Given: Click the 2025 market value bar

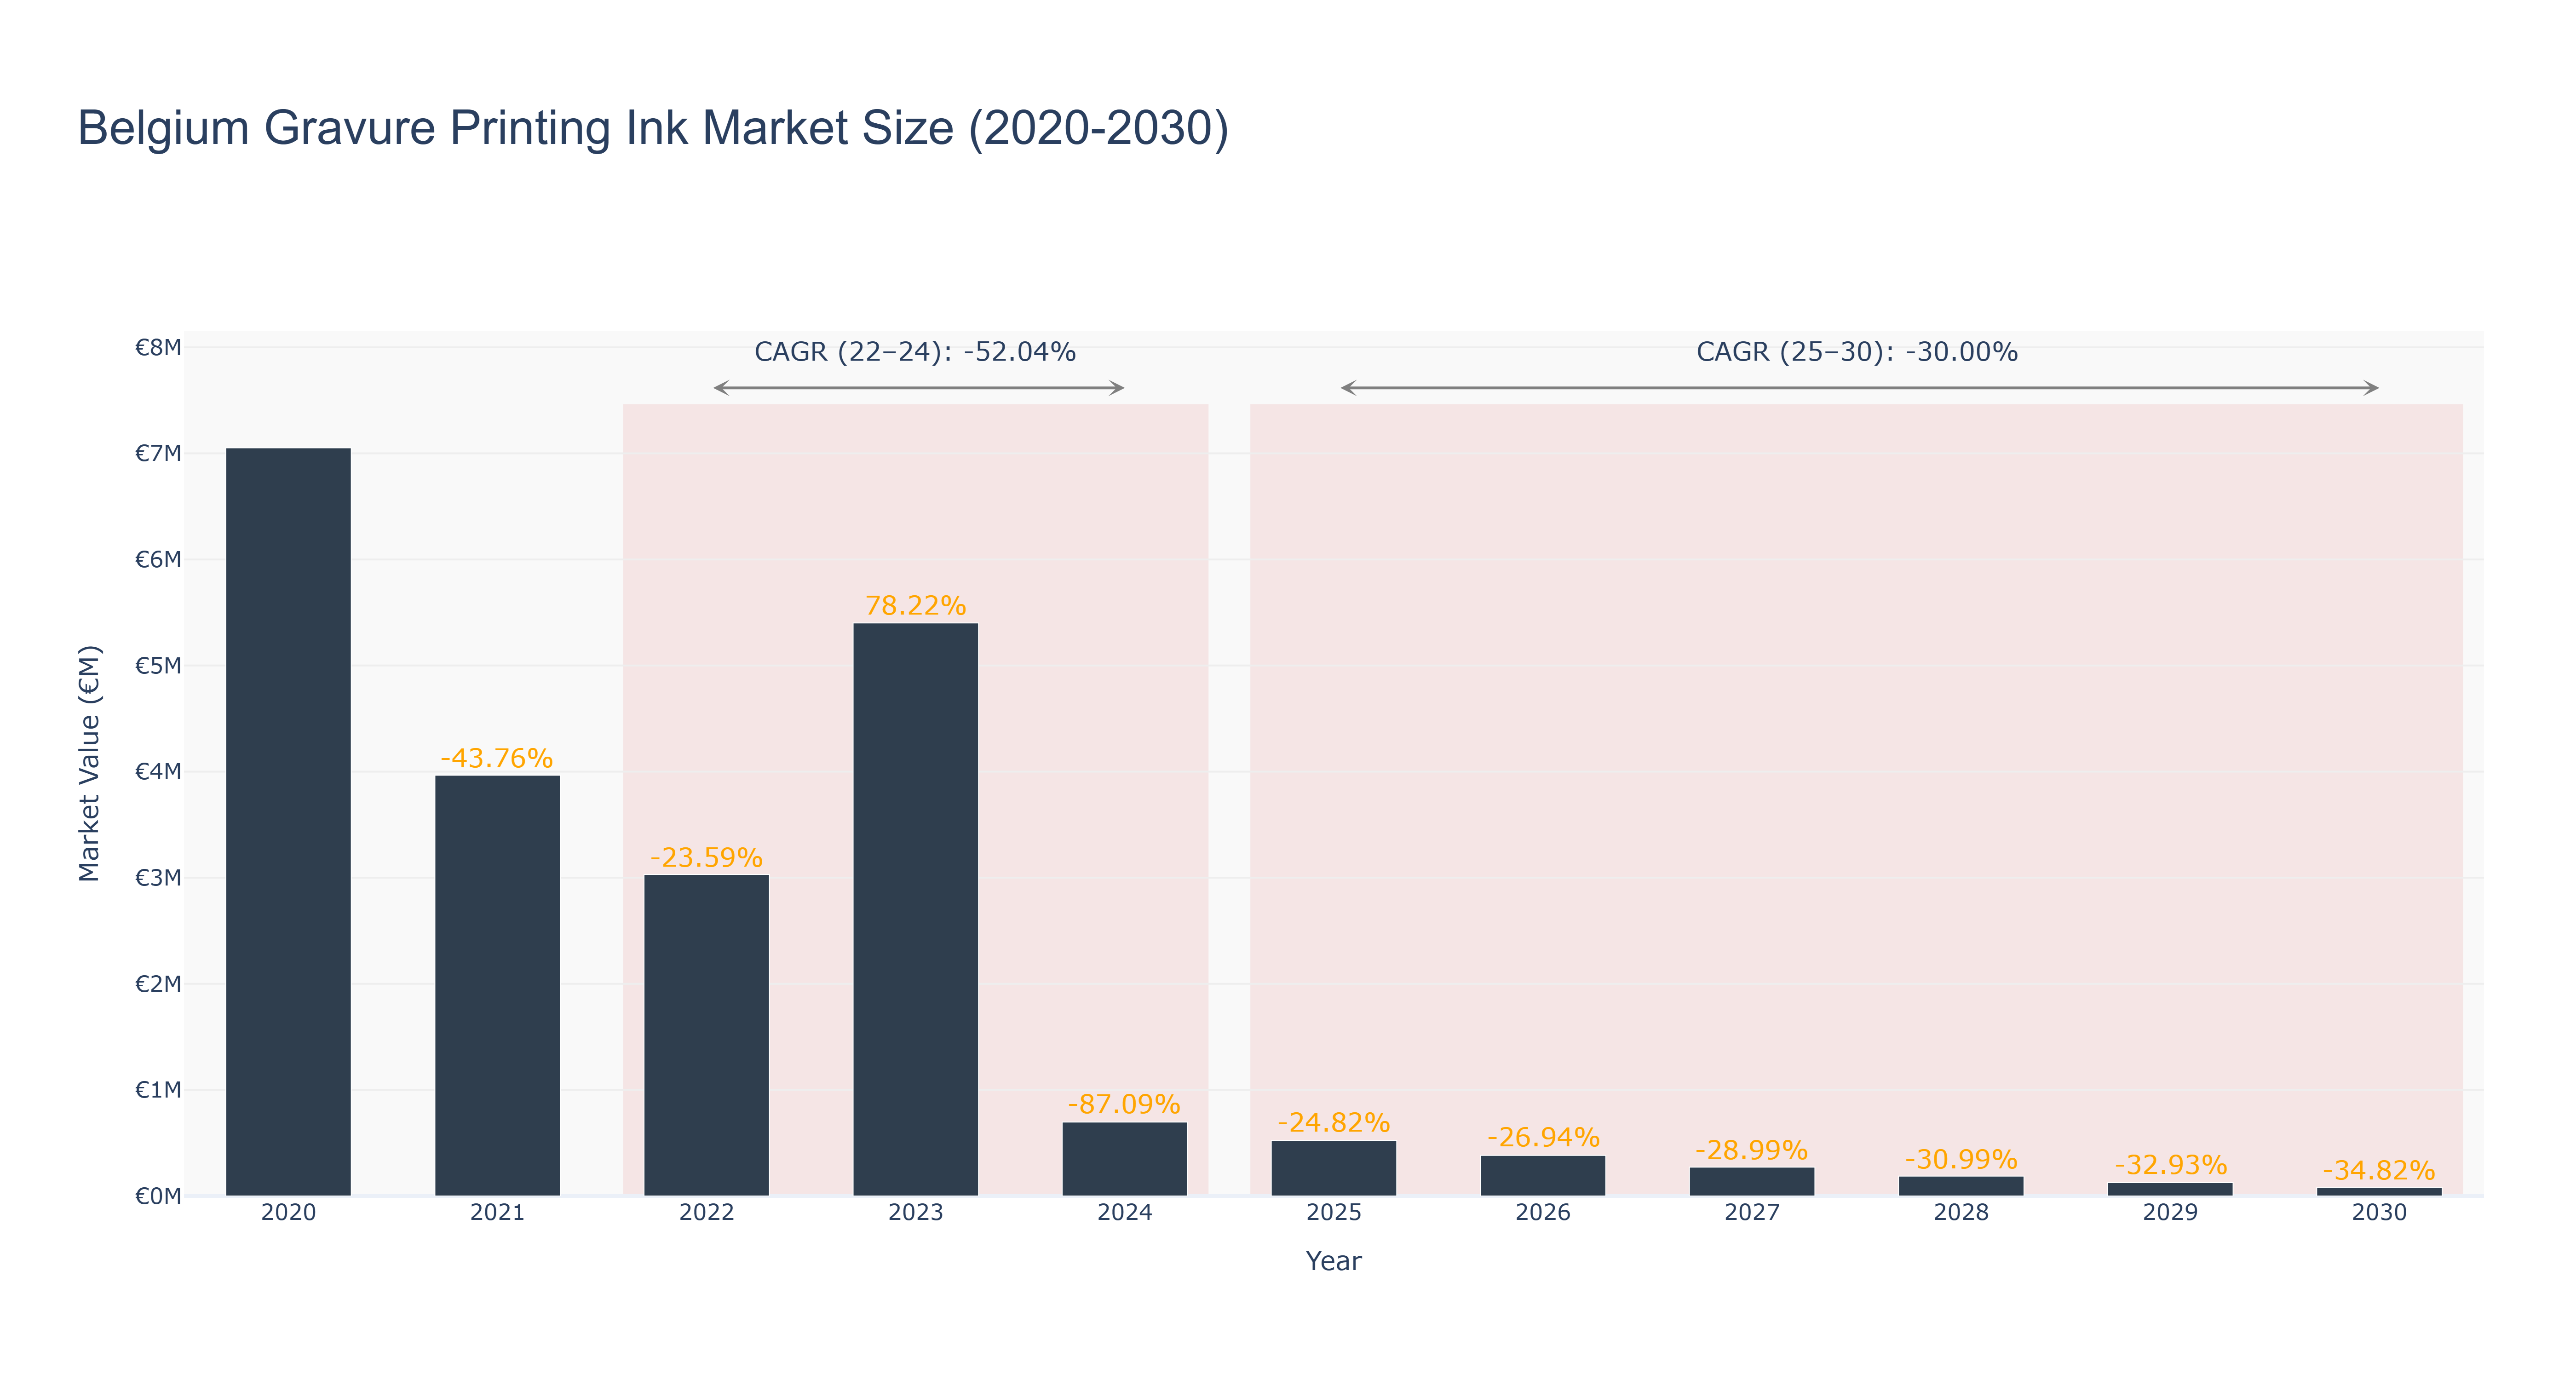Looking at the screenshot, I should (1333, 1168).
